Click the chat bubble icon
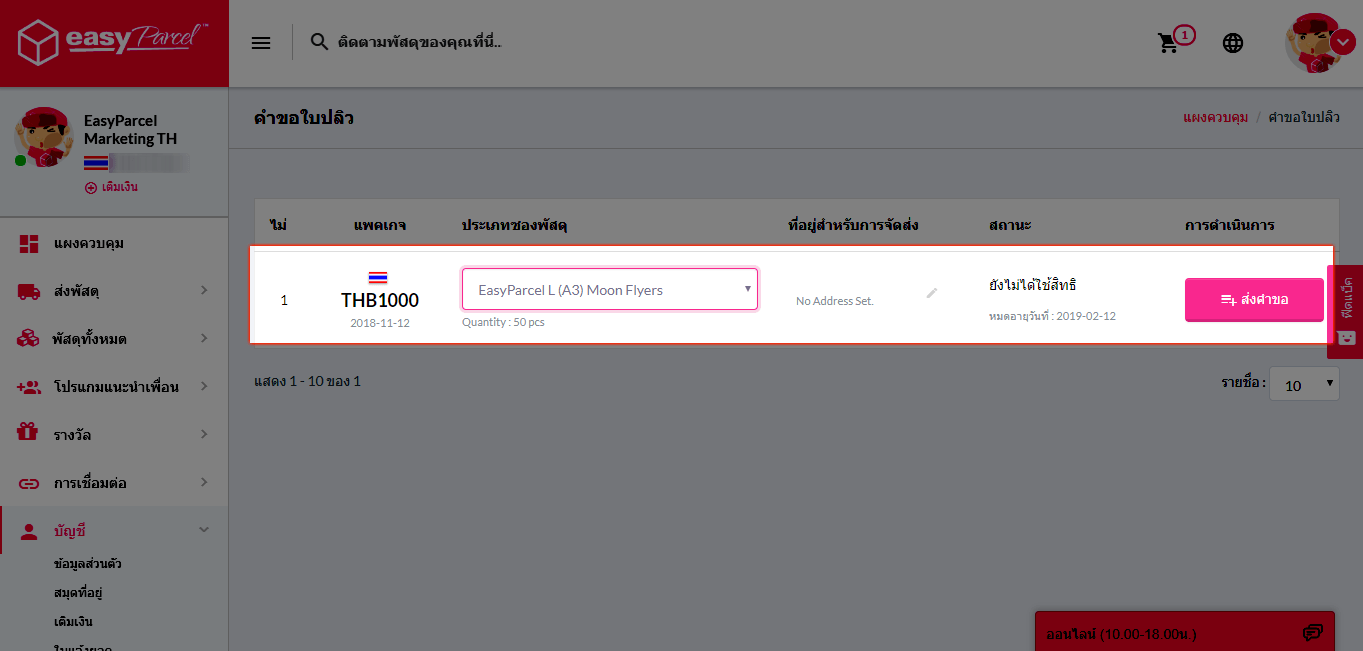The height and width of the screenshot is (651, 1363). [1313, 633]
